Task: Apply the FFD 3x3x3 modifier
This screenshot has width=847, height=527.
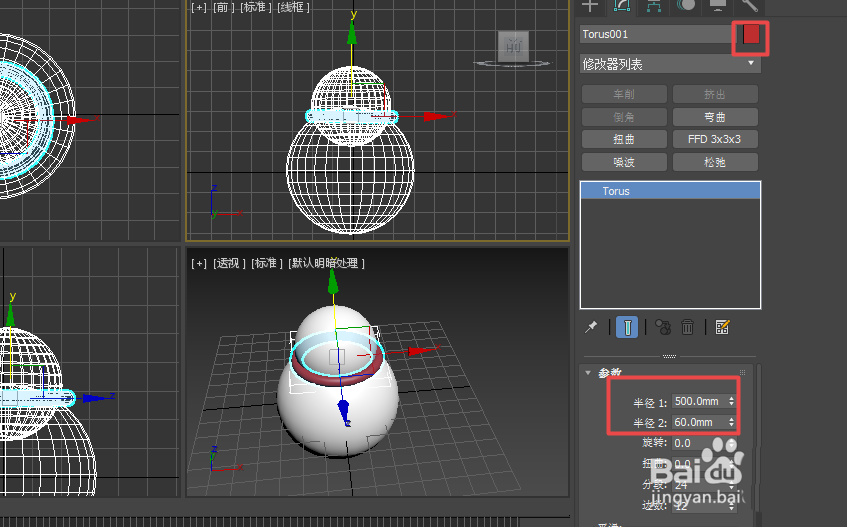Action: click(x=715, y=139)
